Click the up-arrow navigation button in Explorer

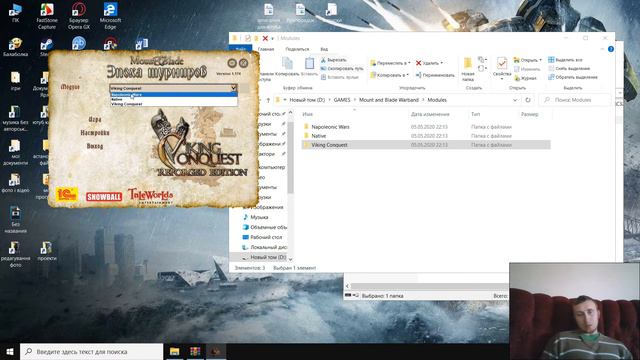point(268,100)
